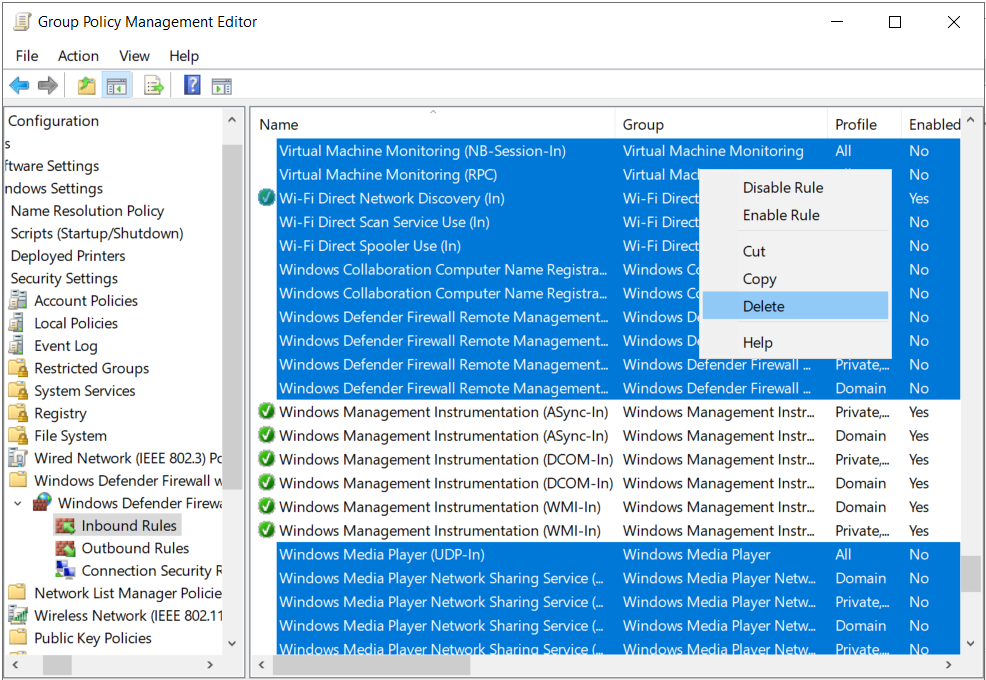The width and height of the screenshot is (986, 680).
Task: Click rules list vertical scrollbar thumb
Action: pos(970,573)
